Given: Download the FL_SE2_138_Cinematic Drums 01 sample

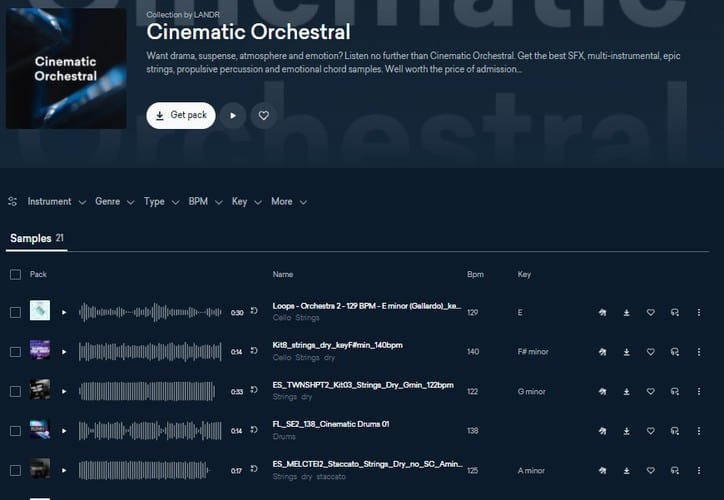Looking at the screenshot, I should point(627,431).
